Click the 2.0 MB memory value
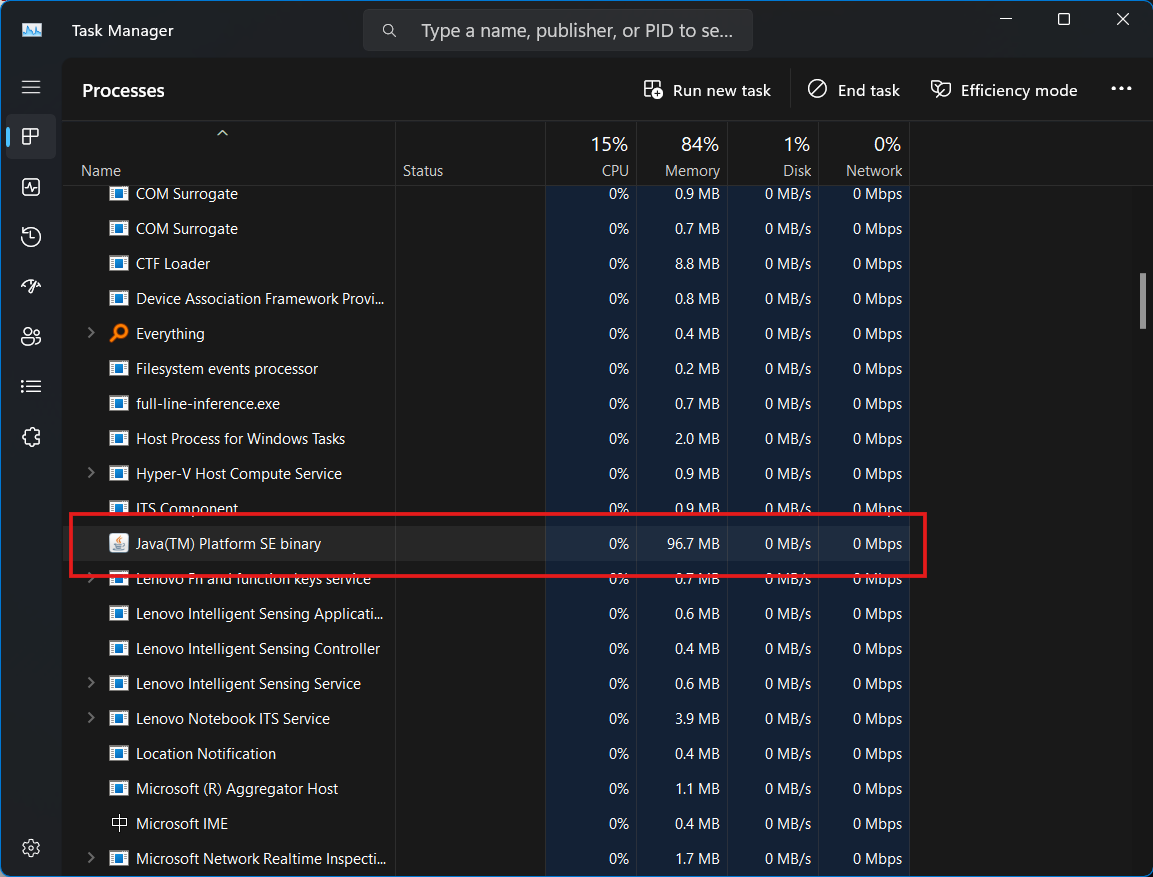Screen dimensions: 1153x877 click(x=697, y=438)
